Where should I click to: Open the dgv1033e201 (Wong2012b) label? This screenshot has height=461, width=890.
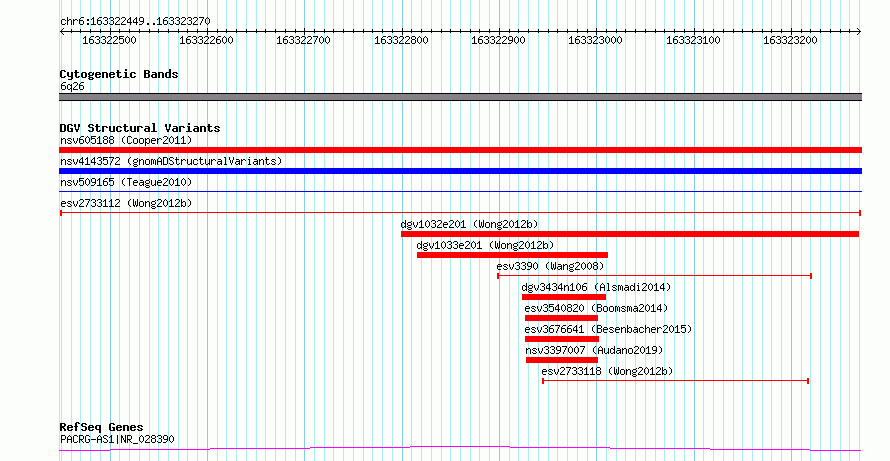coord(485,245)
